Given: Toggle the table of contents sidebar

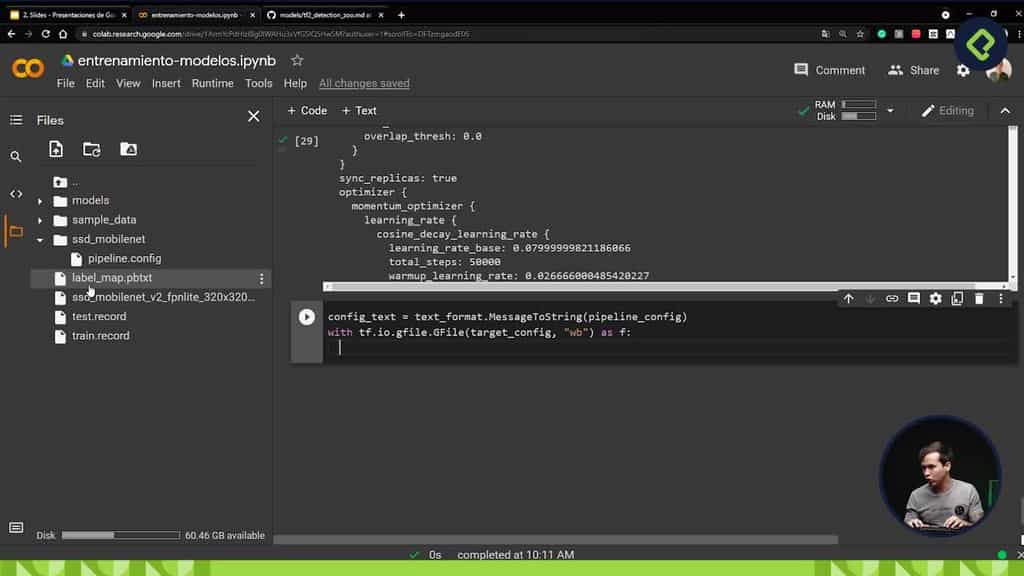Looking at the screenshot, I should tap(15, 120).
